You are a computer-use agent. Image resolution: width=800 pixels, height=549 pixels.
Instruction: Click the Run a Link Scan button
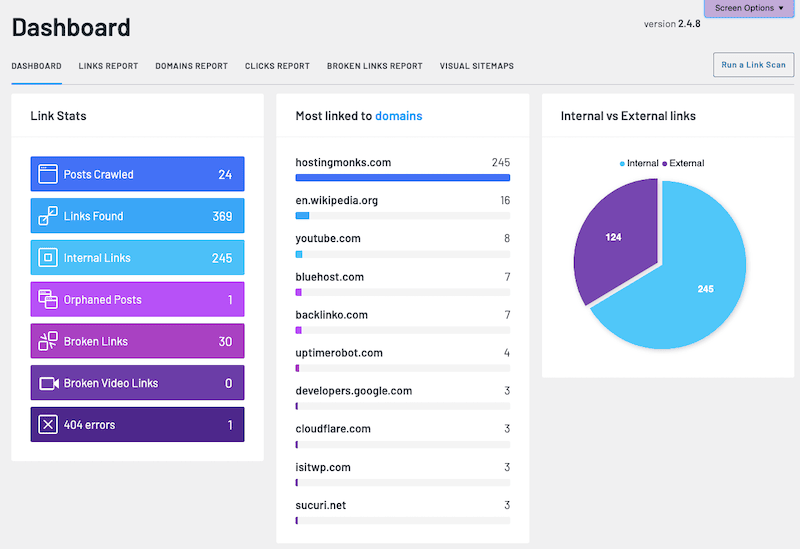coord(754,65)
